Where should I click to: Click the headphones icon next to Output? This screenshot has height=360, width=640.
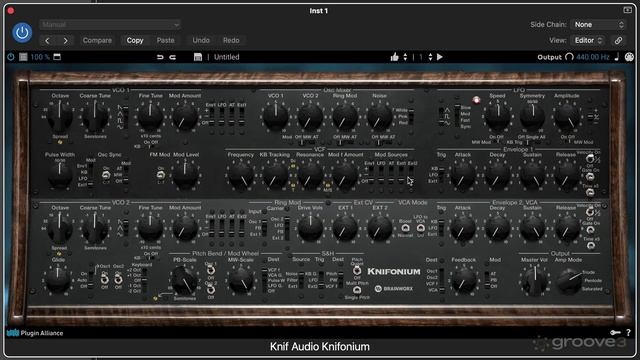click(x=569, y=57)
